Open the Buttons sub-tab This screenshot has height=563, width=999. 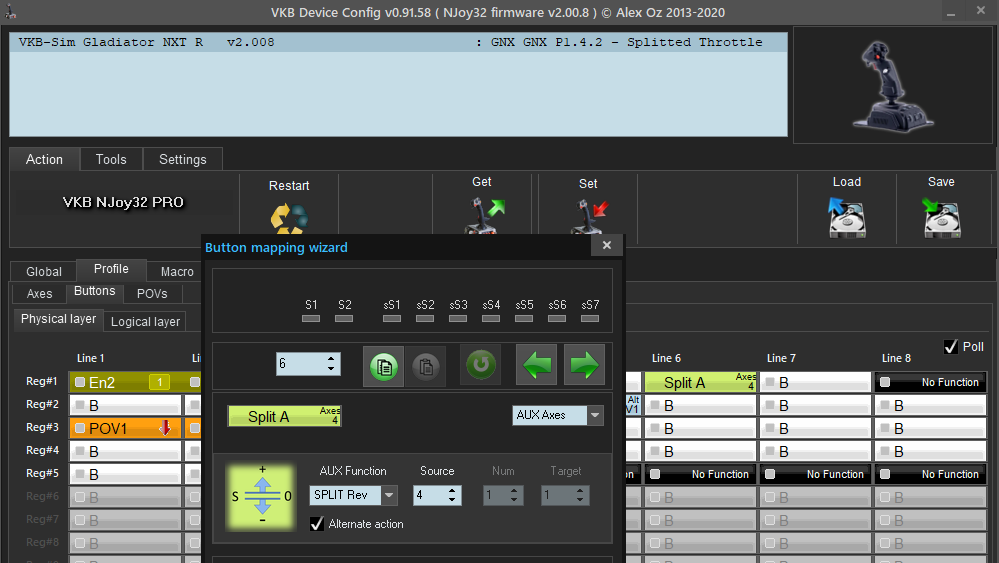click(x=94, y=291)
